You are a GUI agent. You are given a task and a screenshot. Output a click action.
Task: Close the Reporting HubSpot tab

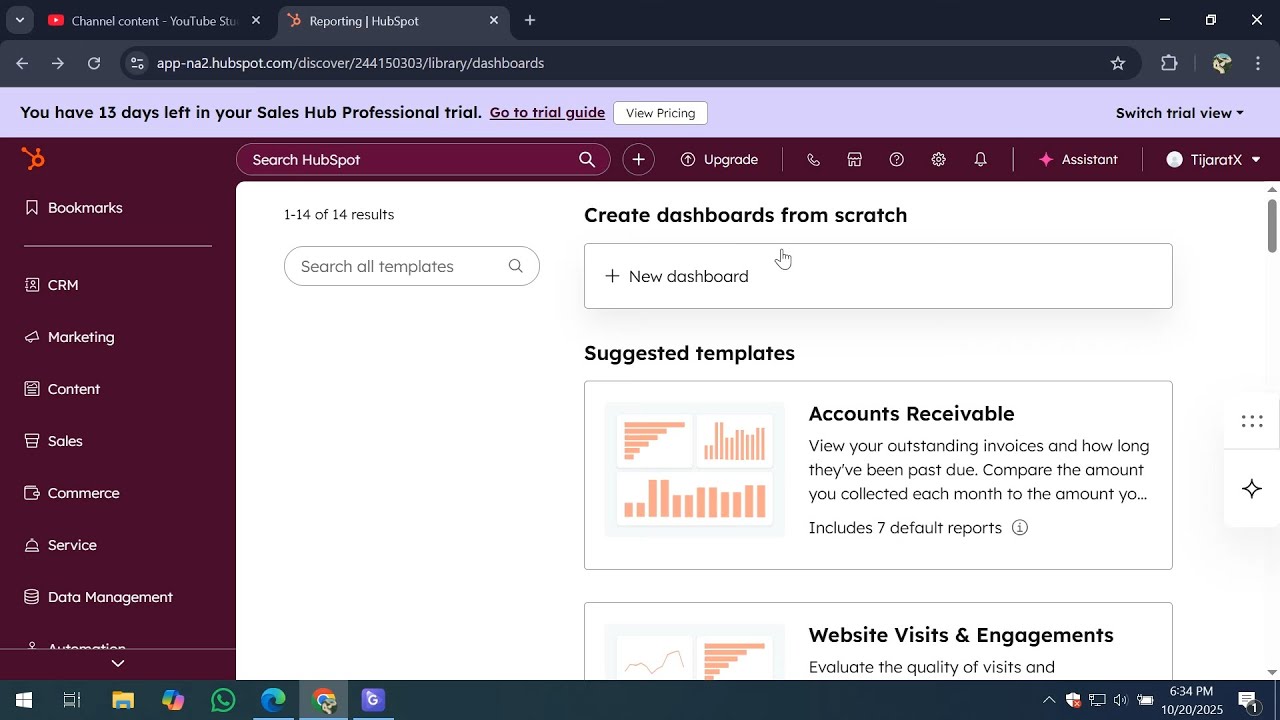(494, 20)
